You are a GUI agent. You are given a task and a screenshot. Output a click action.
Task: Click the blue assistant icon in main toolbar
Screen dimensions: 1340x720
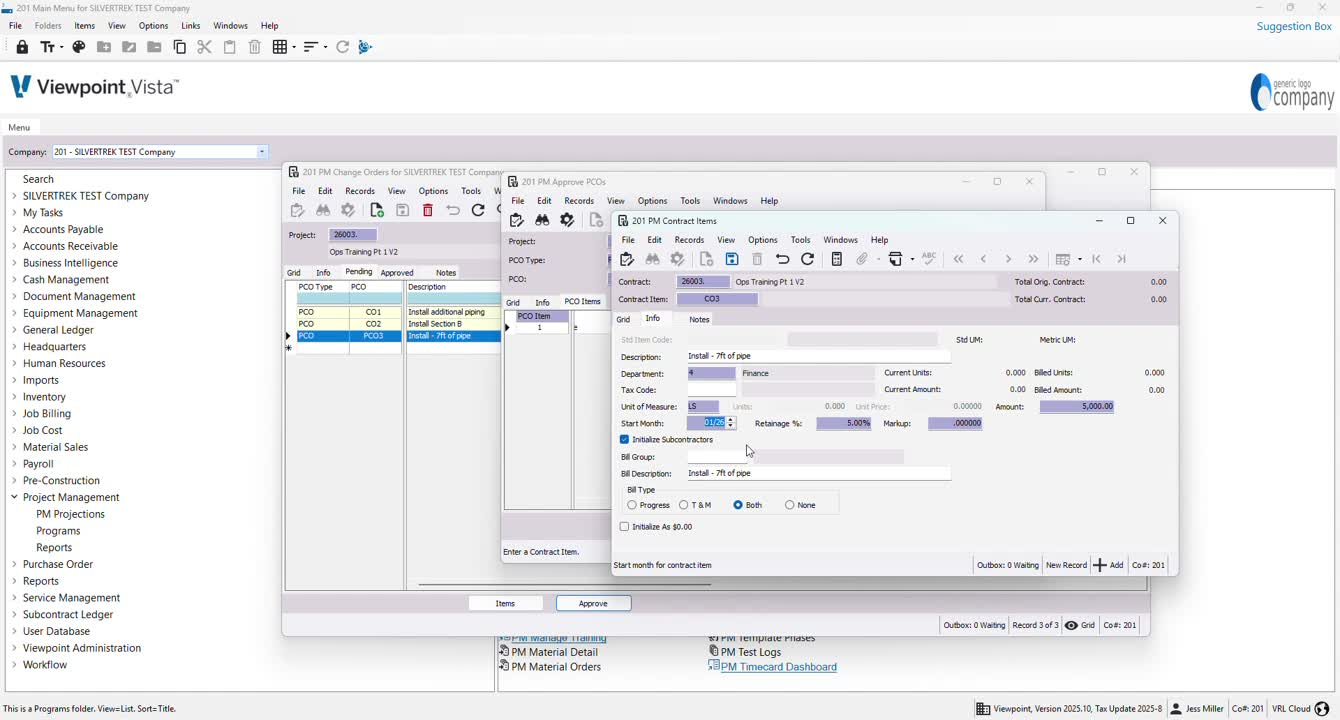(365, 47)
